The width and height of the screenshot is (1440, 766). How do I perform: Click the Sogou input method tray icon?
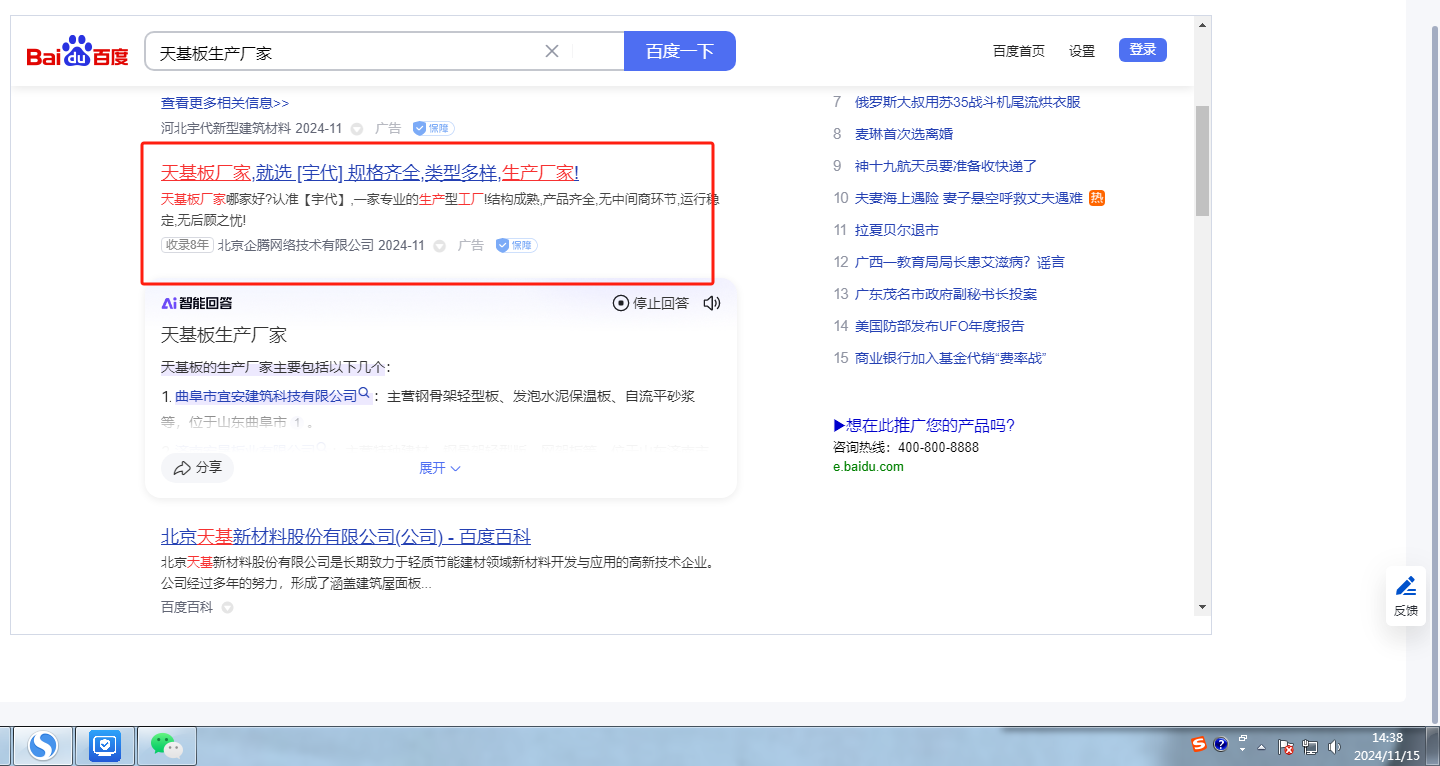tap(1198, 744)
